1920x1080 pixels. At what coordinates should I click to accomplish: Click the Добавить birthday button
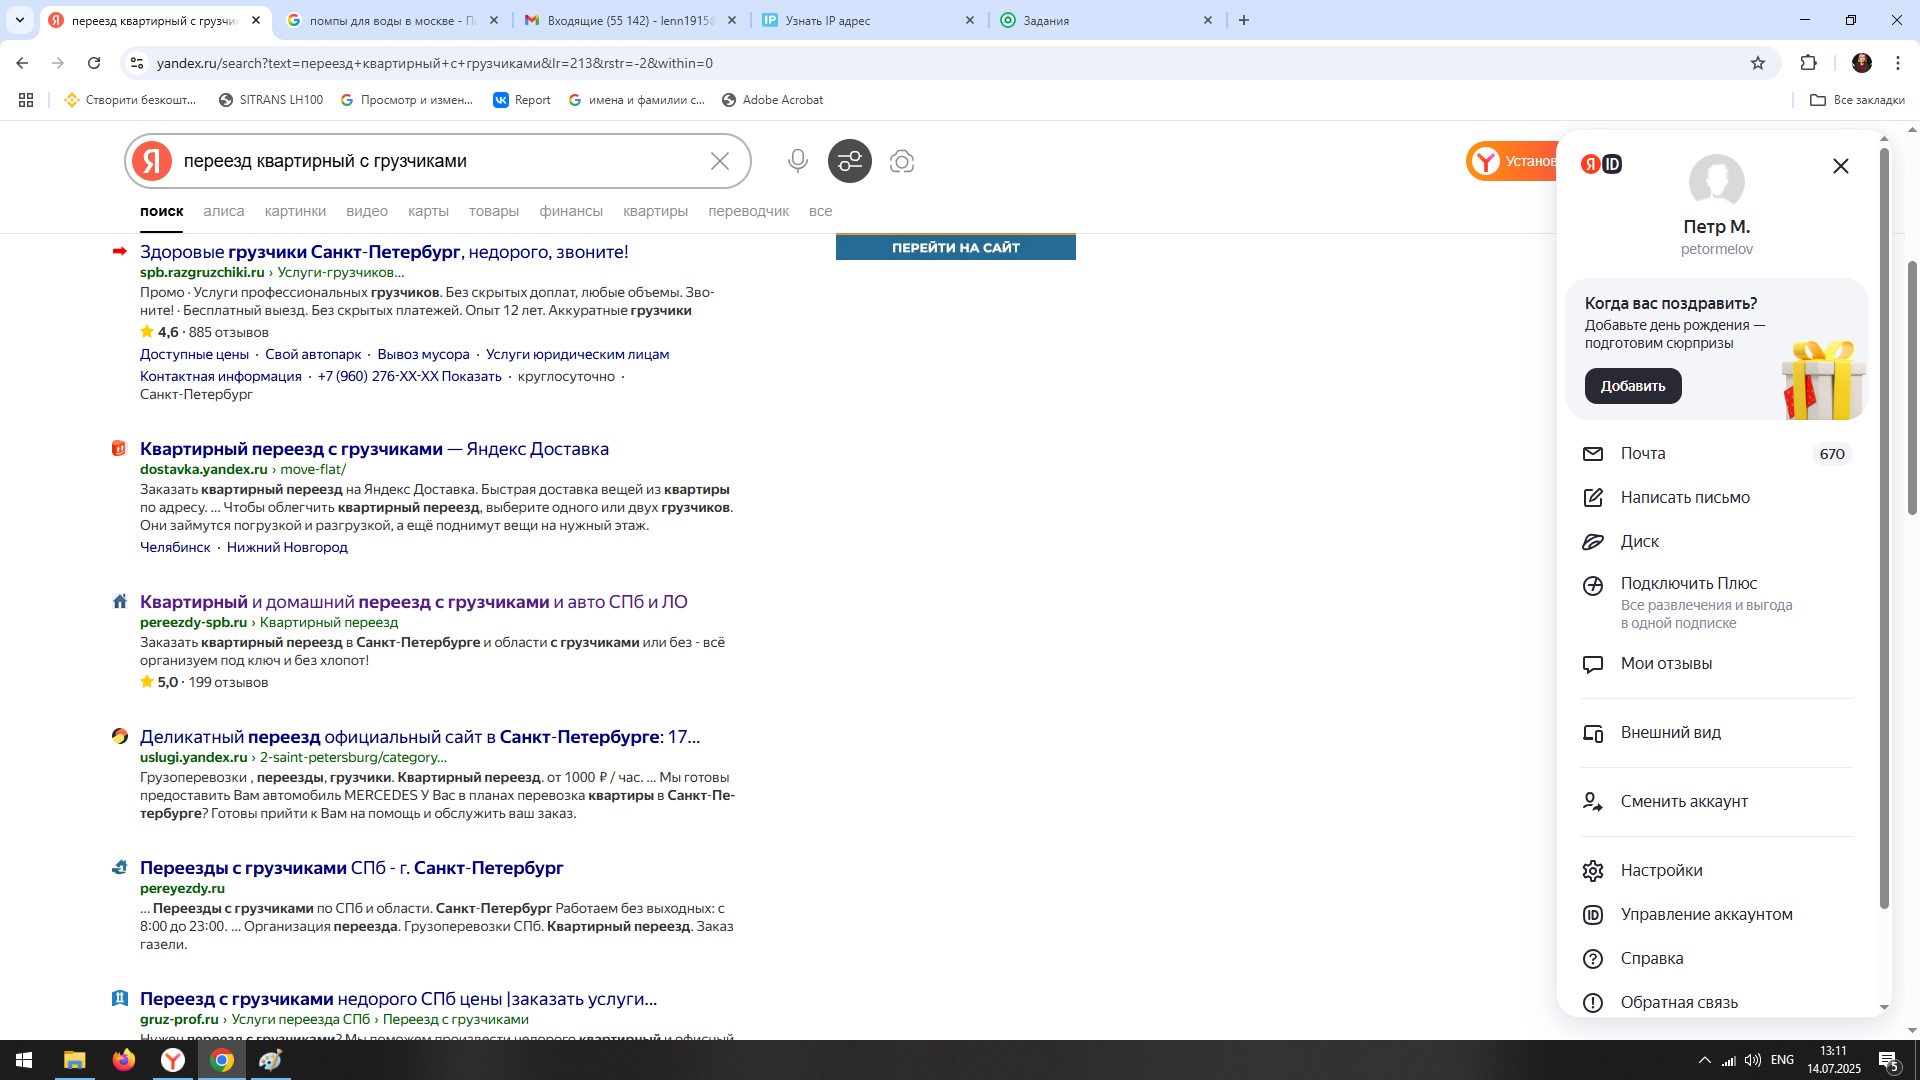(1633, 386)
